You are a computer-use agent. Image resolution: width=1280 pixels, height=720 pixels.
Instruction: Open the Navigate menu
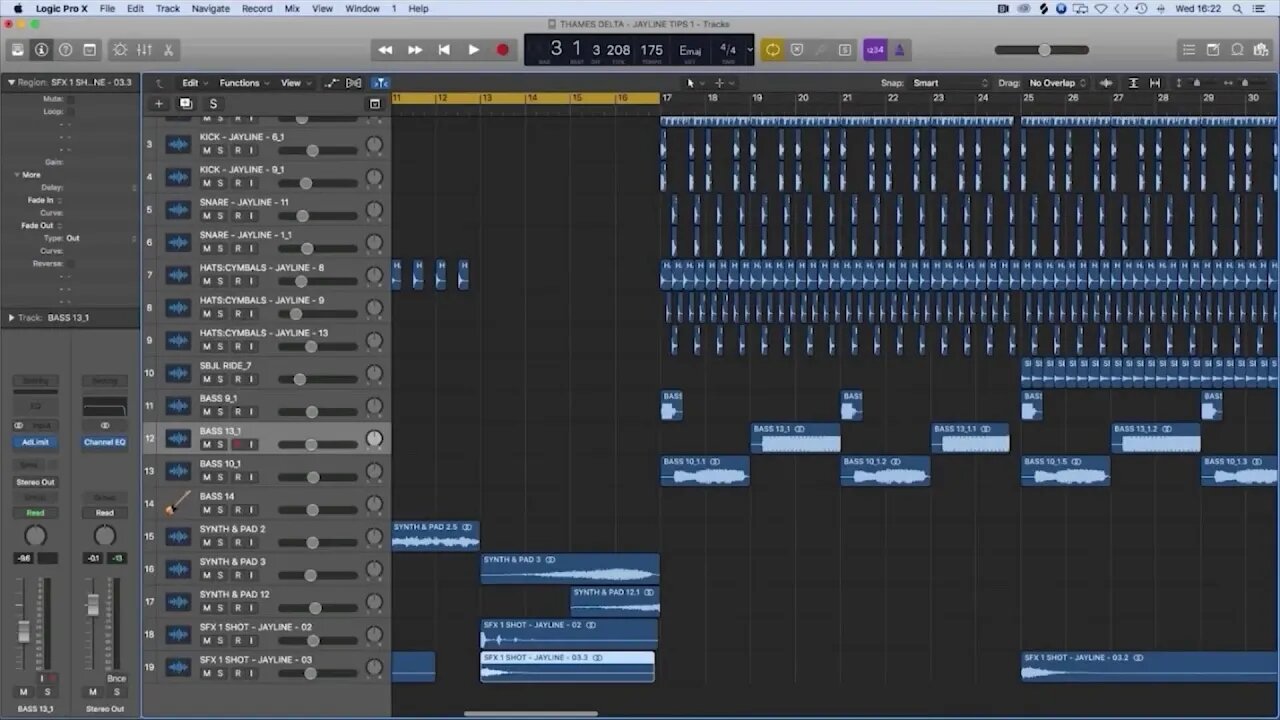tap(211, 8)
